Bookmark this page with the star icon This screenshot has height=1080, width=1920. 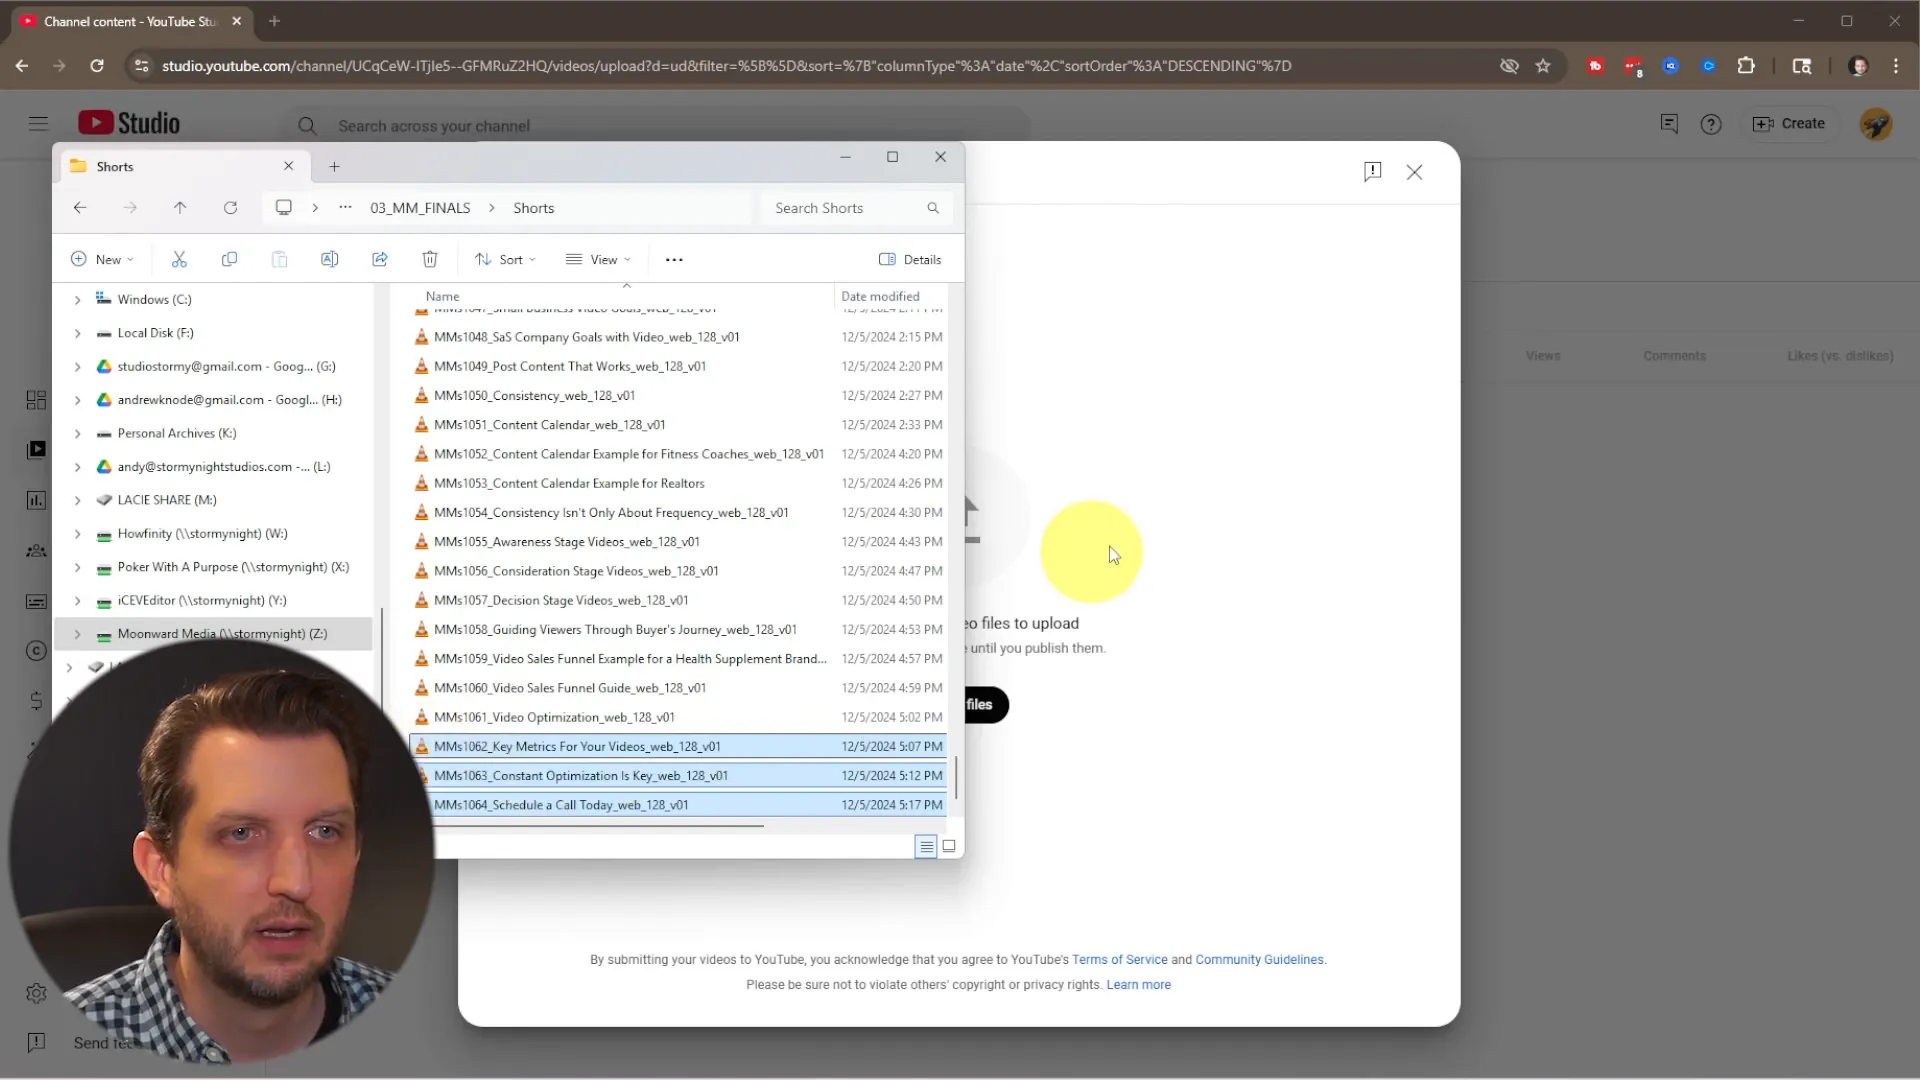[x=1543, y=66]
